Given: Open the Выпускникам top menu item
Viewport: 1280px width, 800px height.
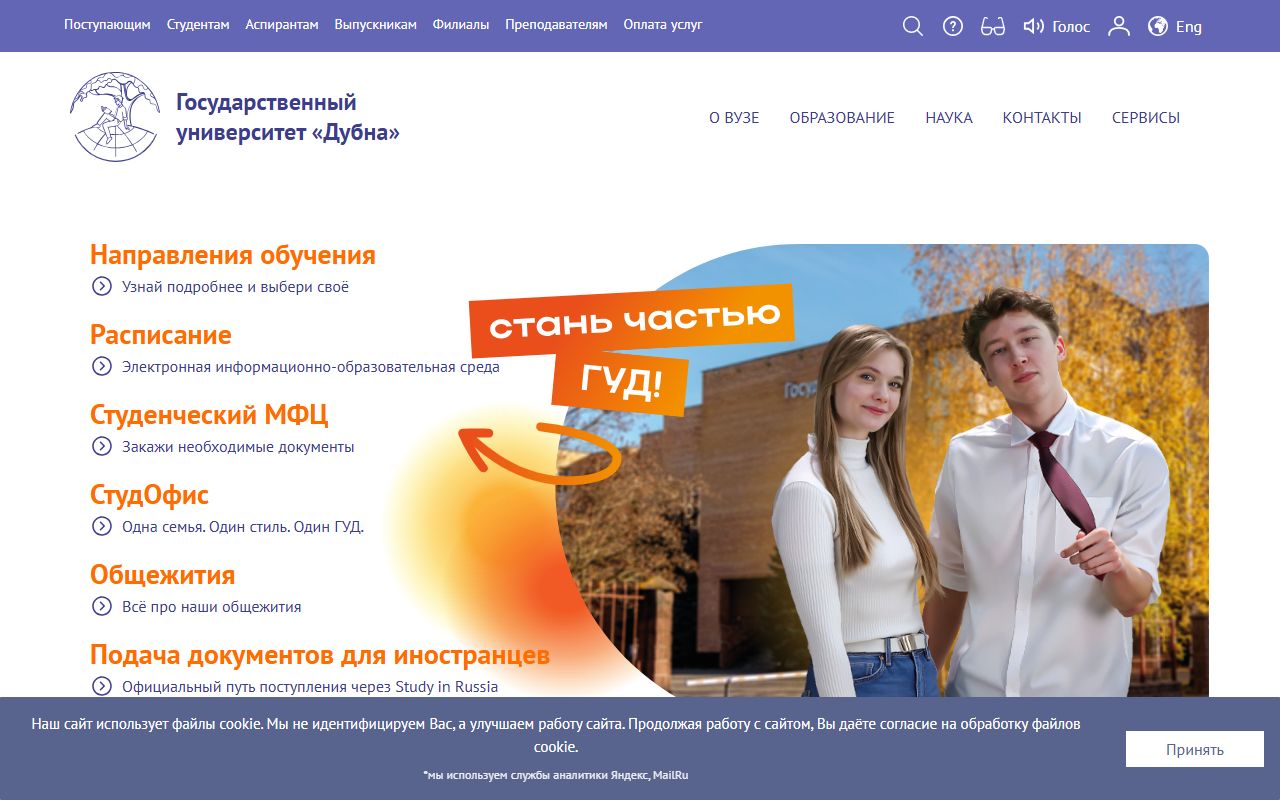Looking at the screenshot, I should pyautogui.click(x=376, y=25).
